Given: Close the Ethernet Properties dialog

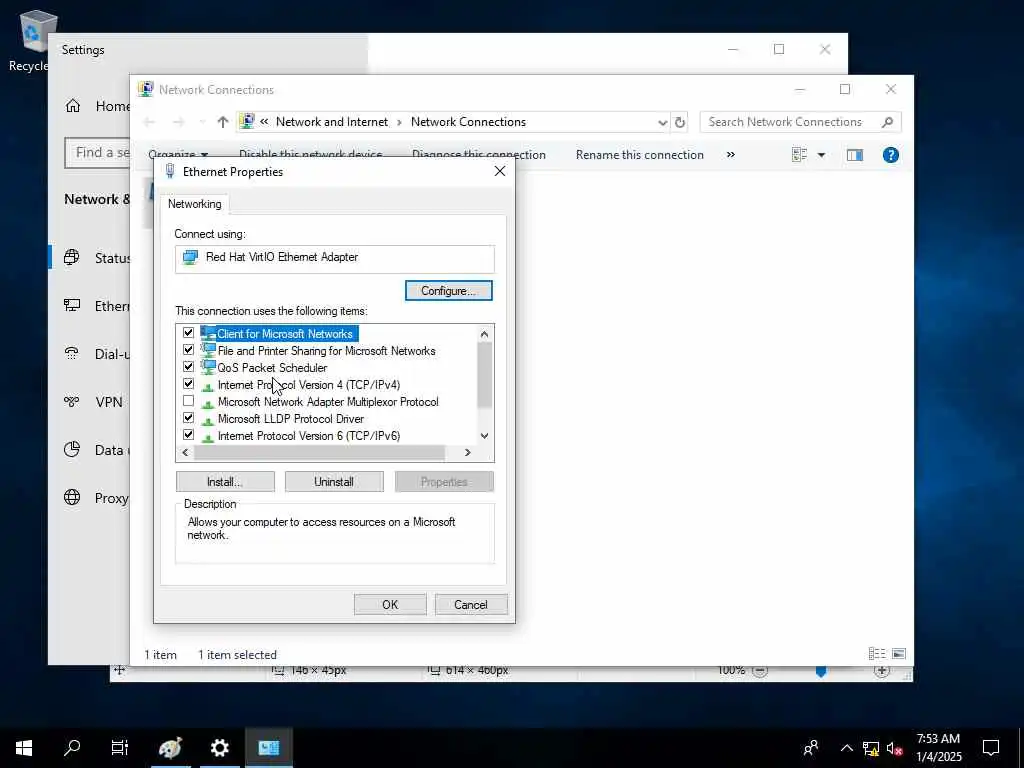Looking at the screenshot, I should coord(500,171).
